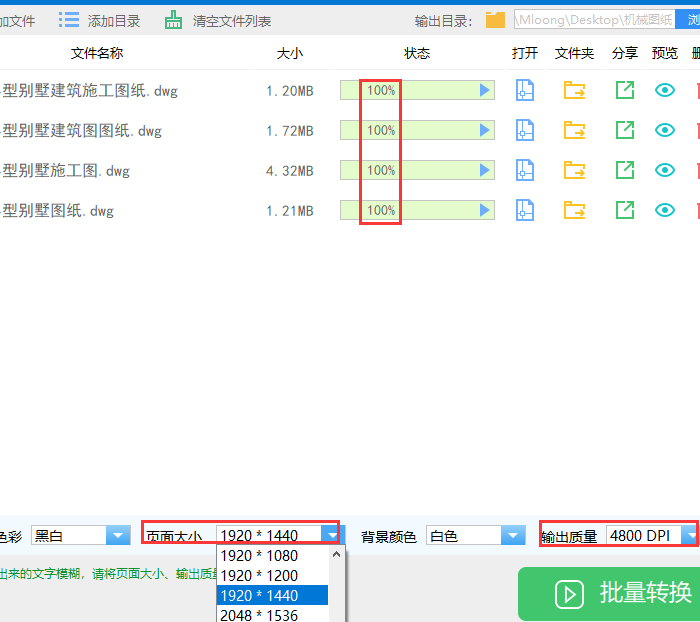Expand the 色彩 color mode dropdown
Screen dimensions: 700x622
118,535
